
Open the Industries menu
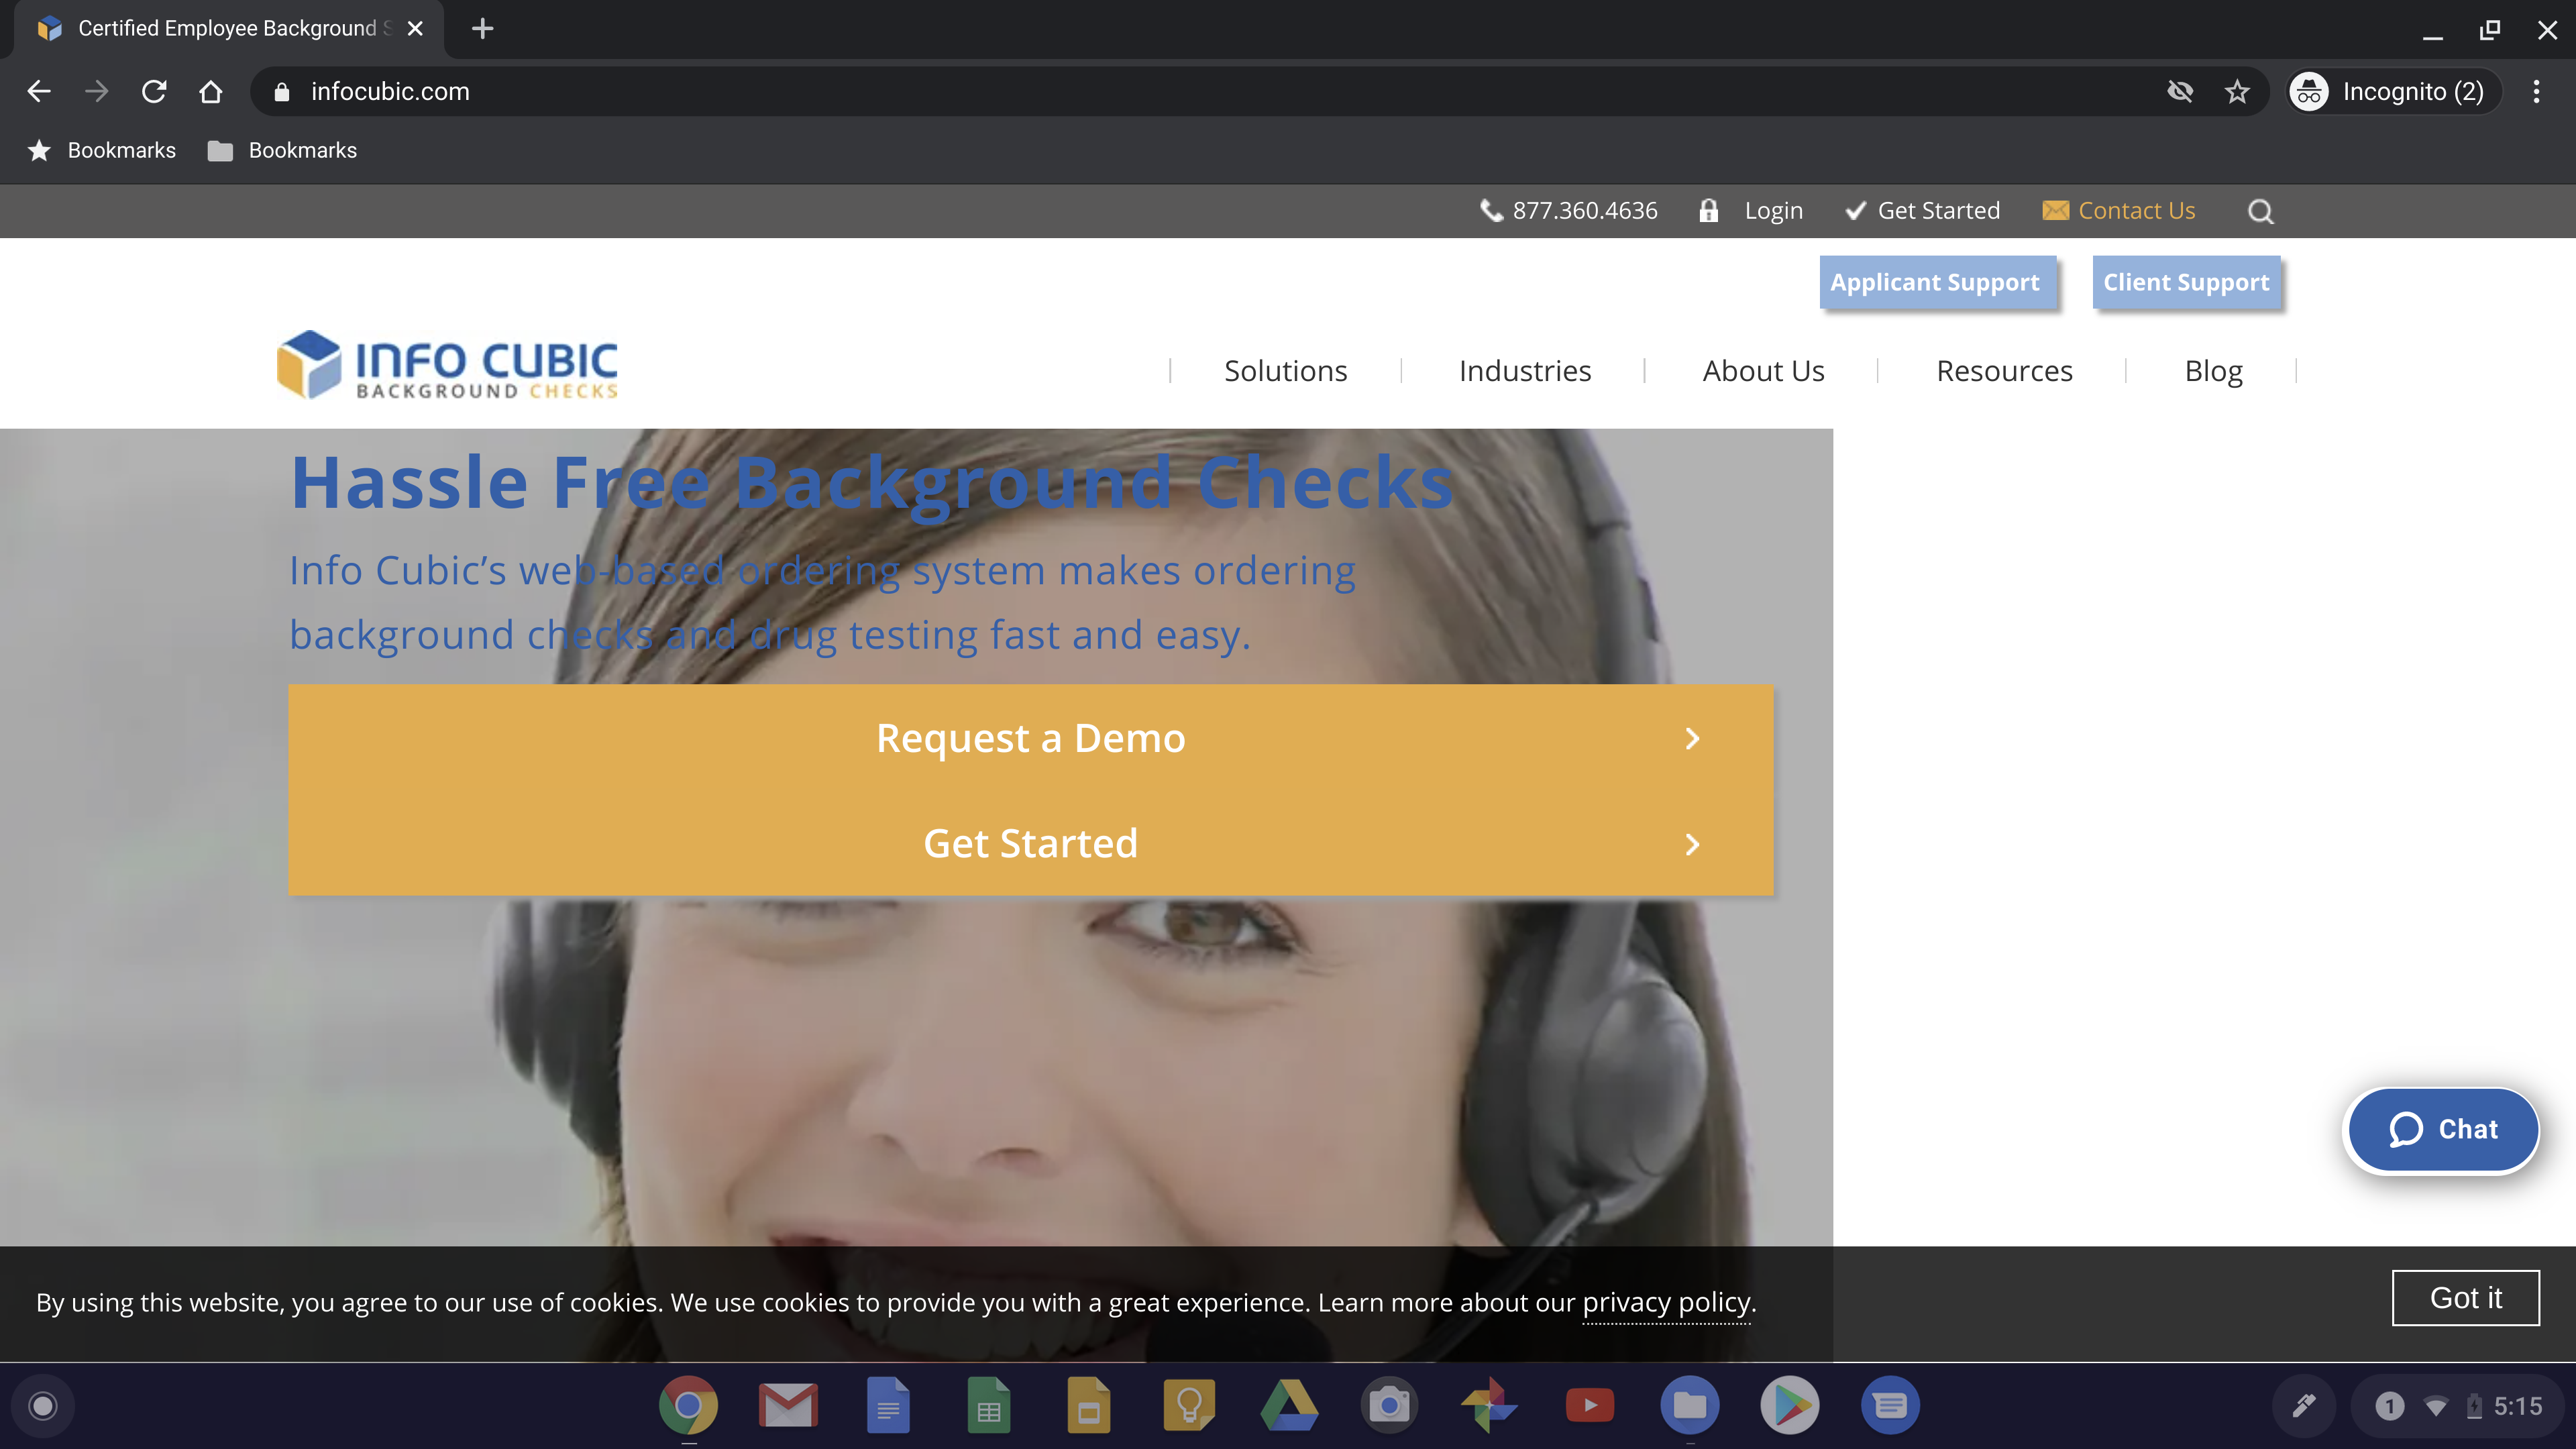1525,371
